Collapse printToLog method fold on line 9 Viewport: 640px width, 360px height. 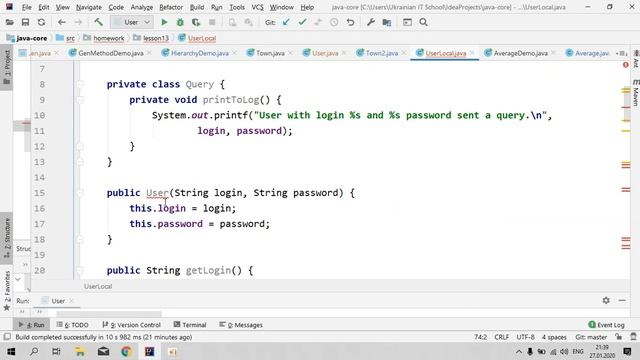(x=80, y=100)
